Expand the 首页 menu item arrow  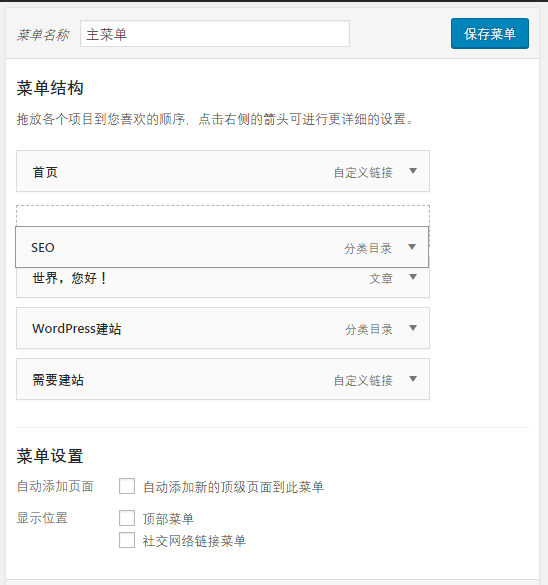[x=413, y=171]
